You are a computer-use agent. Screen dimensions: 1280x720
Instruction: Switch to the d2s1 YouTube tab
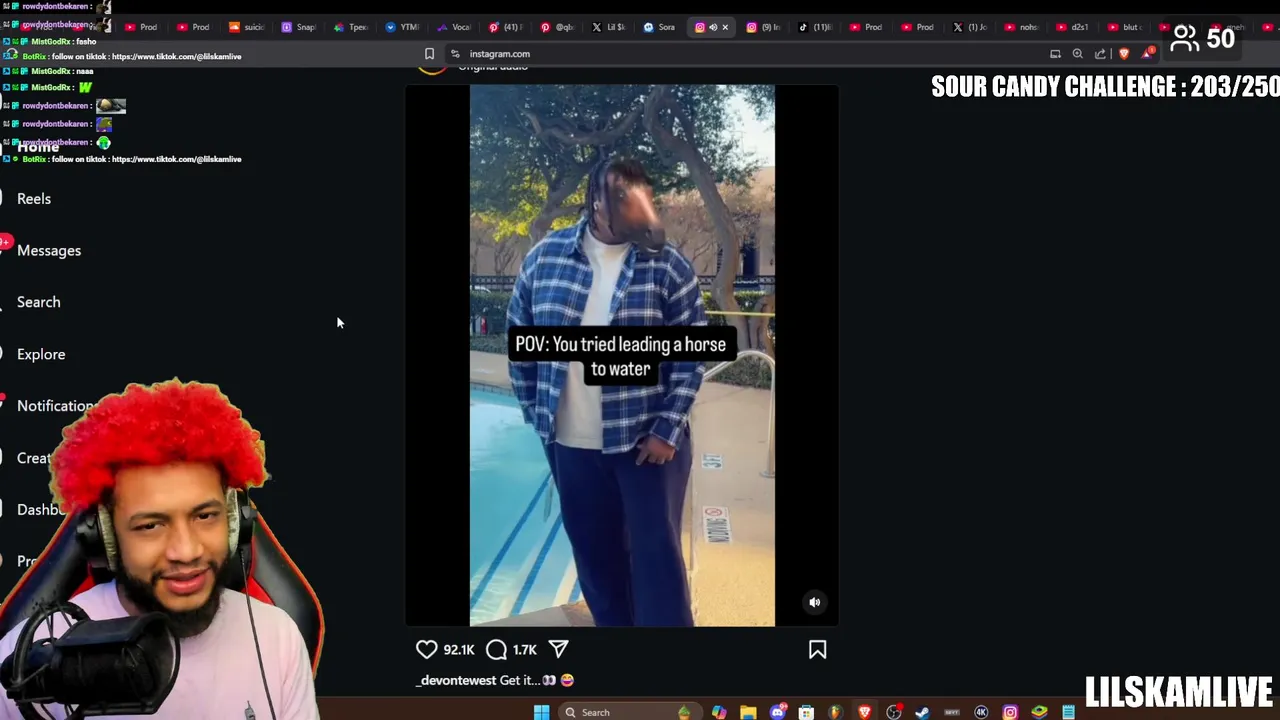coord(1072,27)
